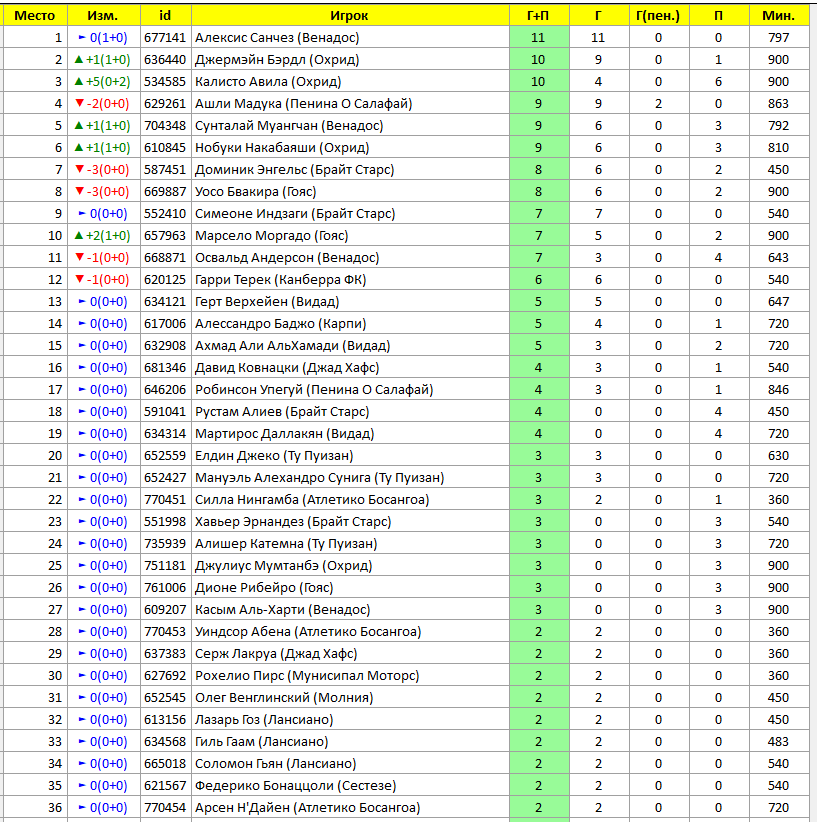Click Соломон Гьян (Лансиано) cell
The image size is (817, 822).
coord(350,764)
